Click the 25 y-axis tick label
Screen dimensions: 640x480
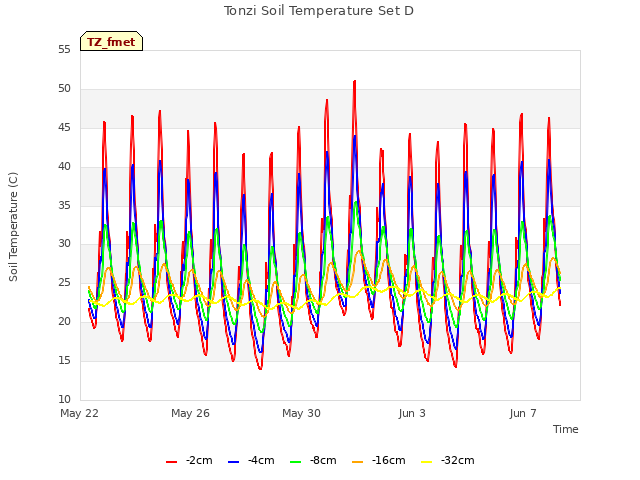pos(64,282)
